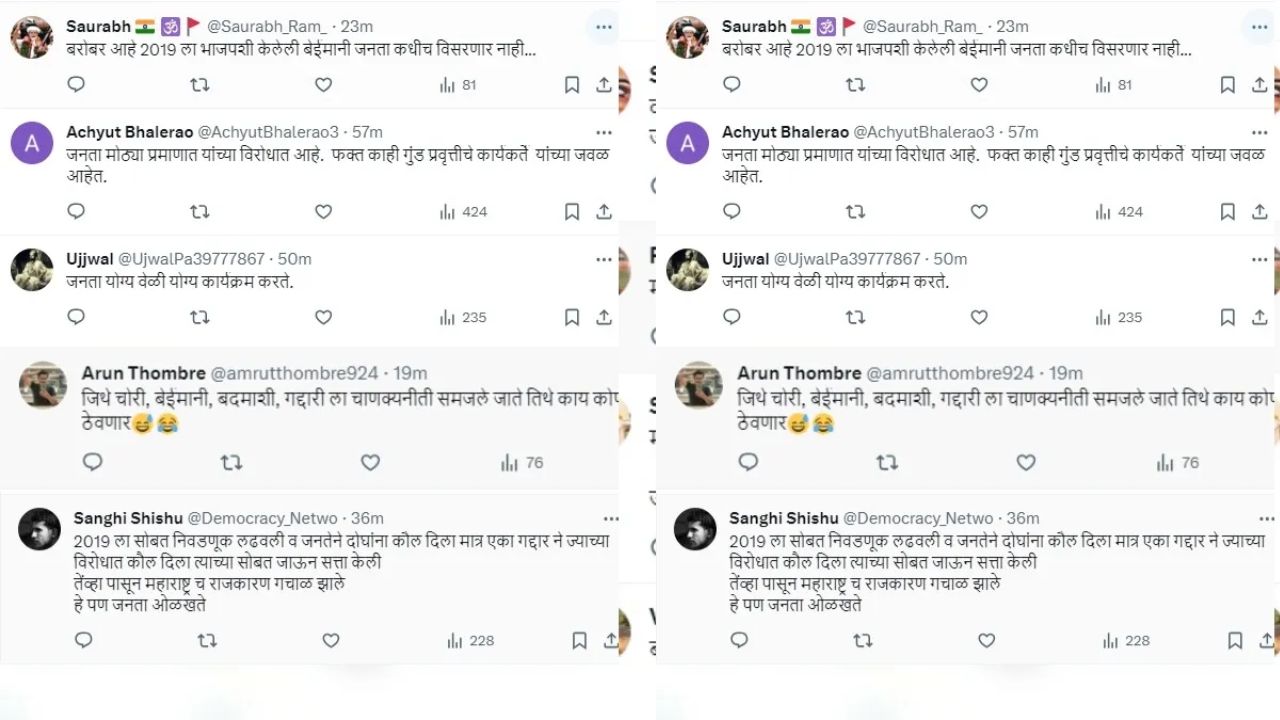
Task: Retweet Achyut Bhalerao's post in left panel
Action: pos(199,212)
